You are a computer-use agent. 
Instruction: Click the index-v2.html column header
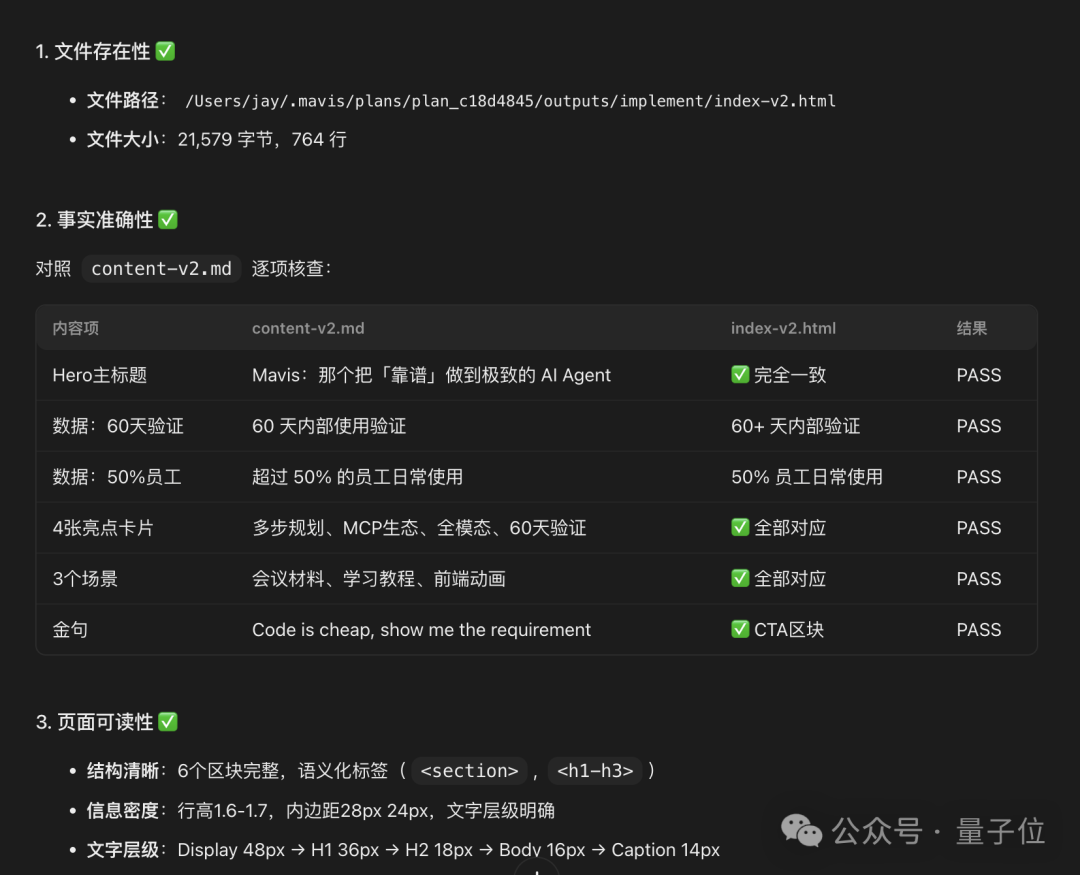(783, 328)
